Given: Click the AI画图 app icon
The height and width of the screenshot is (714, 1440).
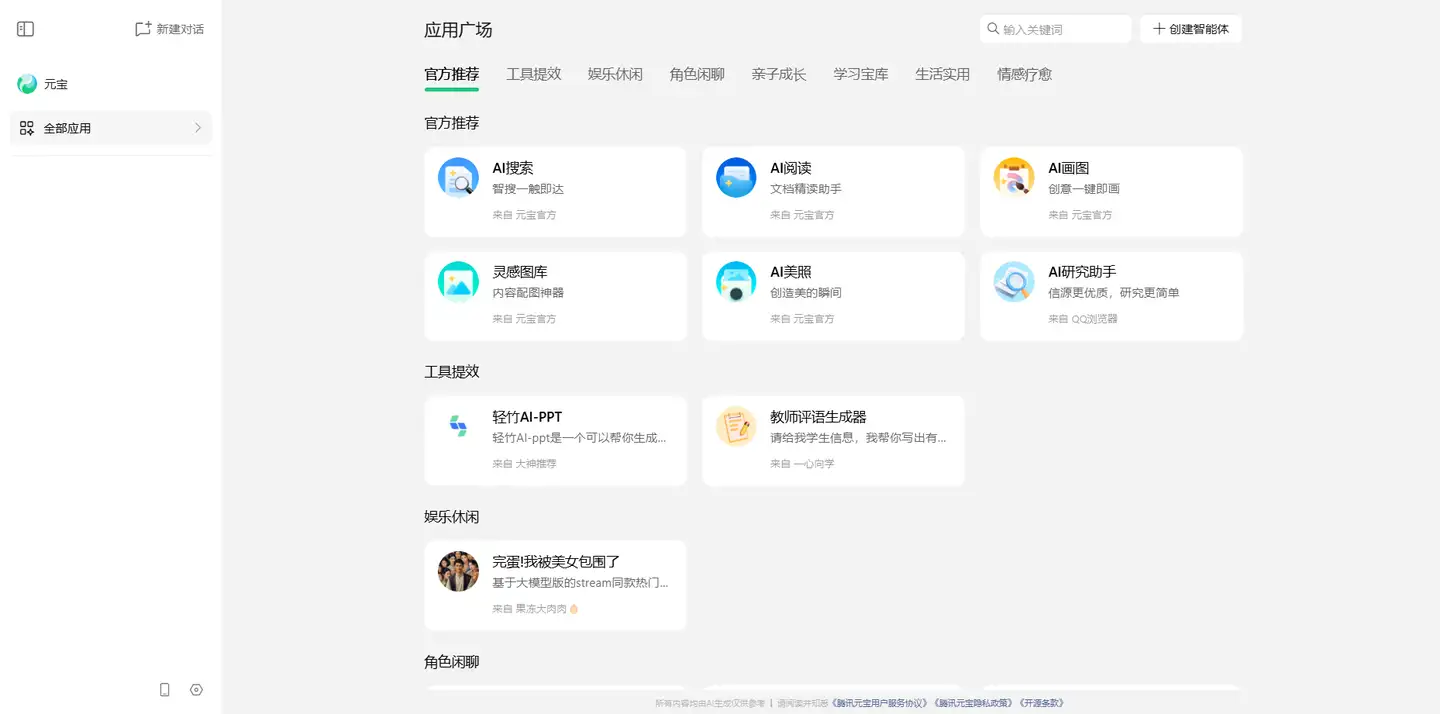Looking at the screenshot, I should (x=1014, y=178).
